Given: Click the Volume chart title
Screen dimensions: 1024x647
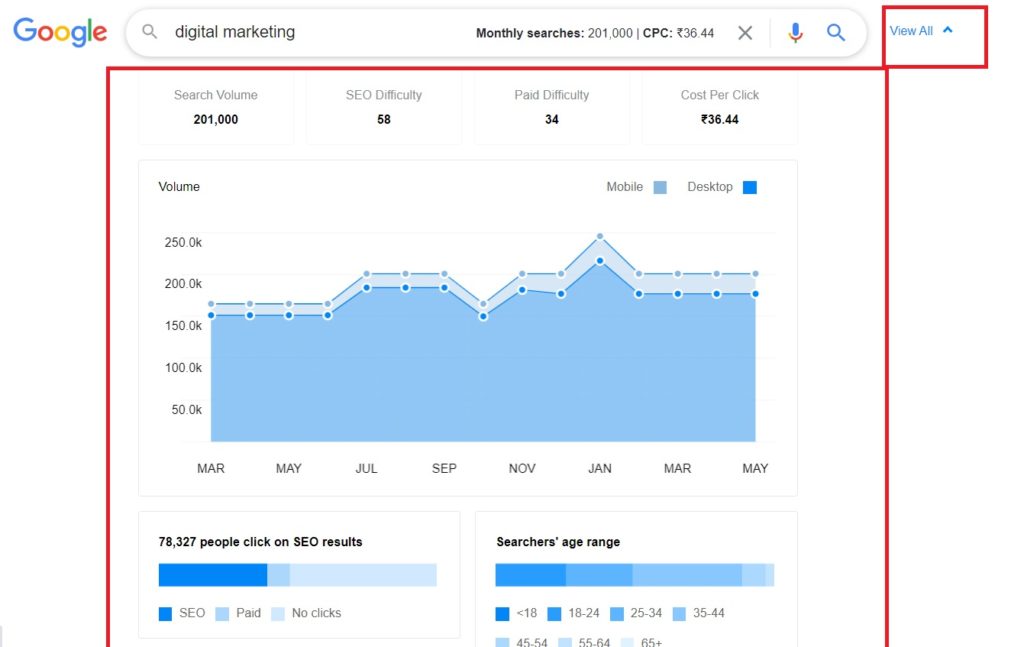Looking at the screenshot, I should point(179,187).
